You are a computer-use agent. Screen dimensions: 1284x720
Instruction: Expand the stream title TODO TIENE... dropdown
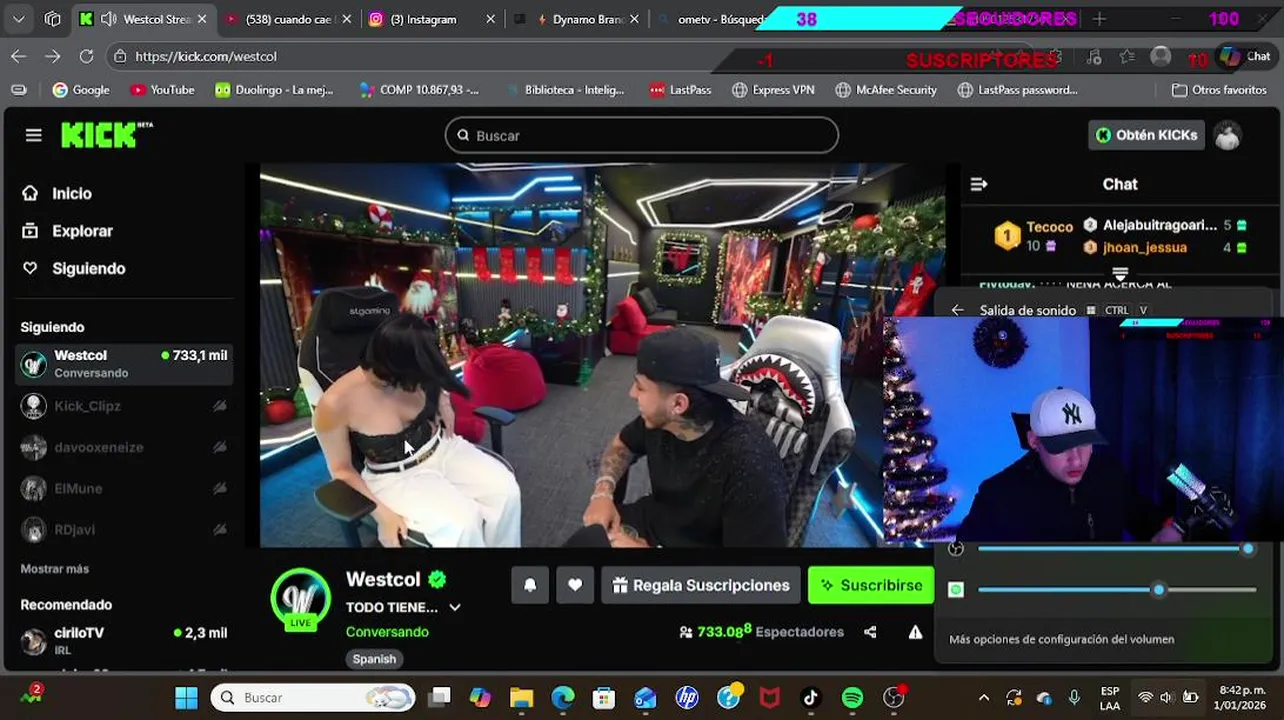pos(454,607)
